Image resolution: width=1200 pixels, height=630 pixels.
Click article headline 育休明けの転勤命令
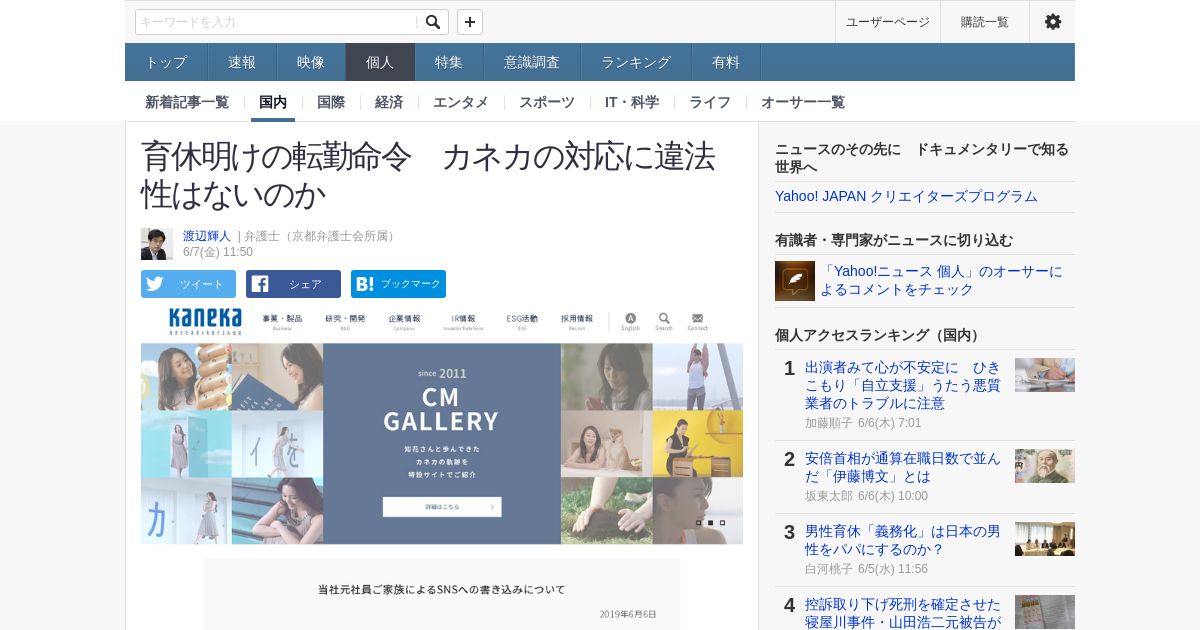coord(428,175)
